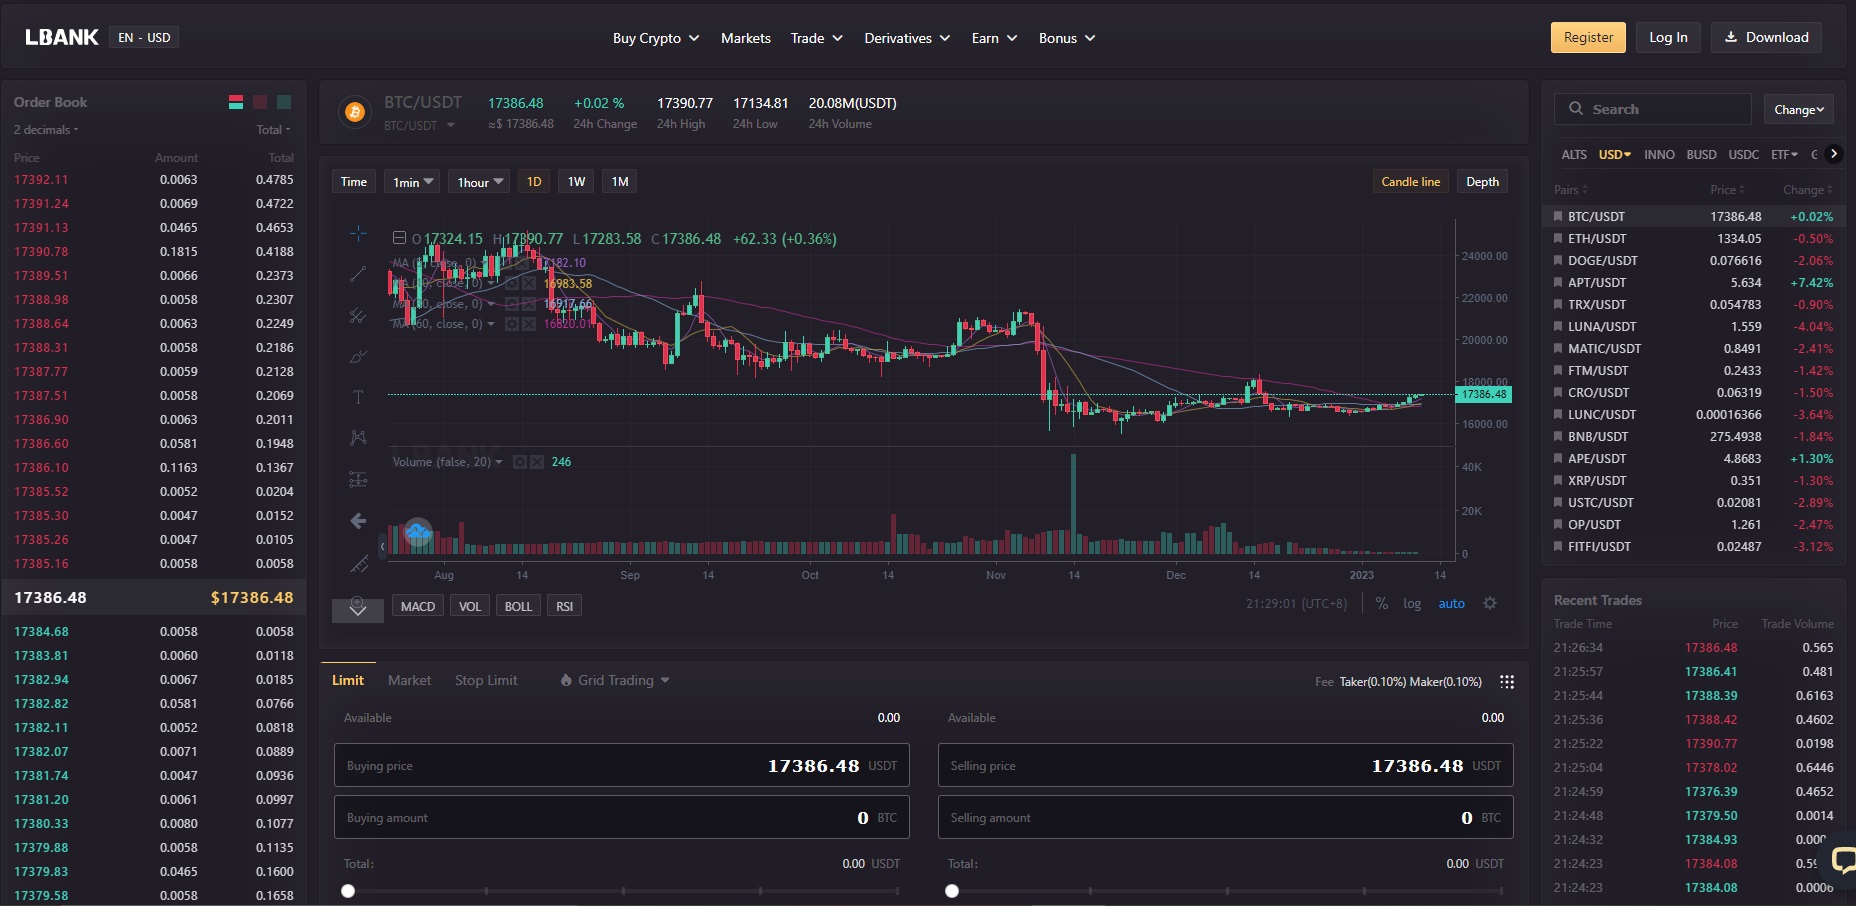This screenshot has width=1856, height=906.
Task: Show only sell orders in order book
Action: click(x=260, y=102)
